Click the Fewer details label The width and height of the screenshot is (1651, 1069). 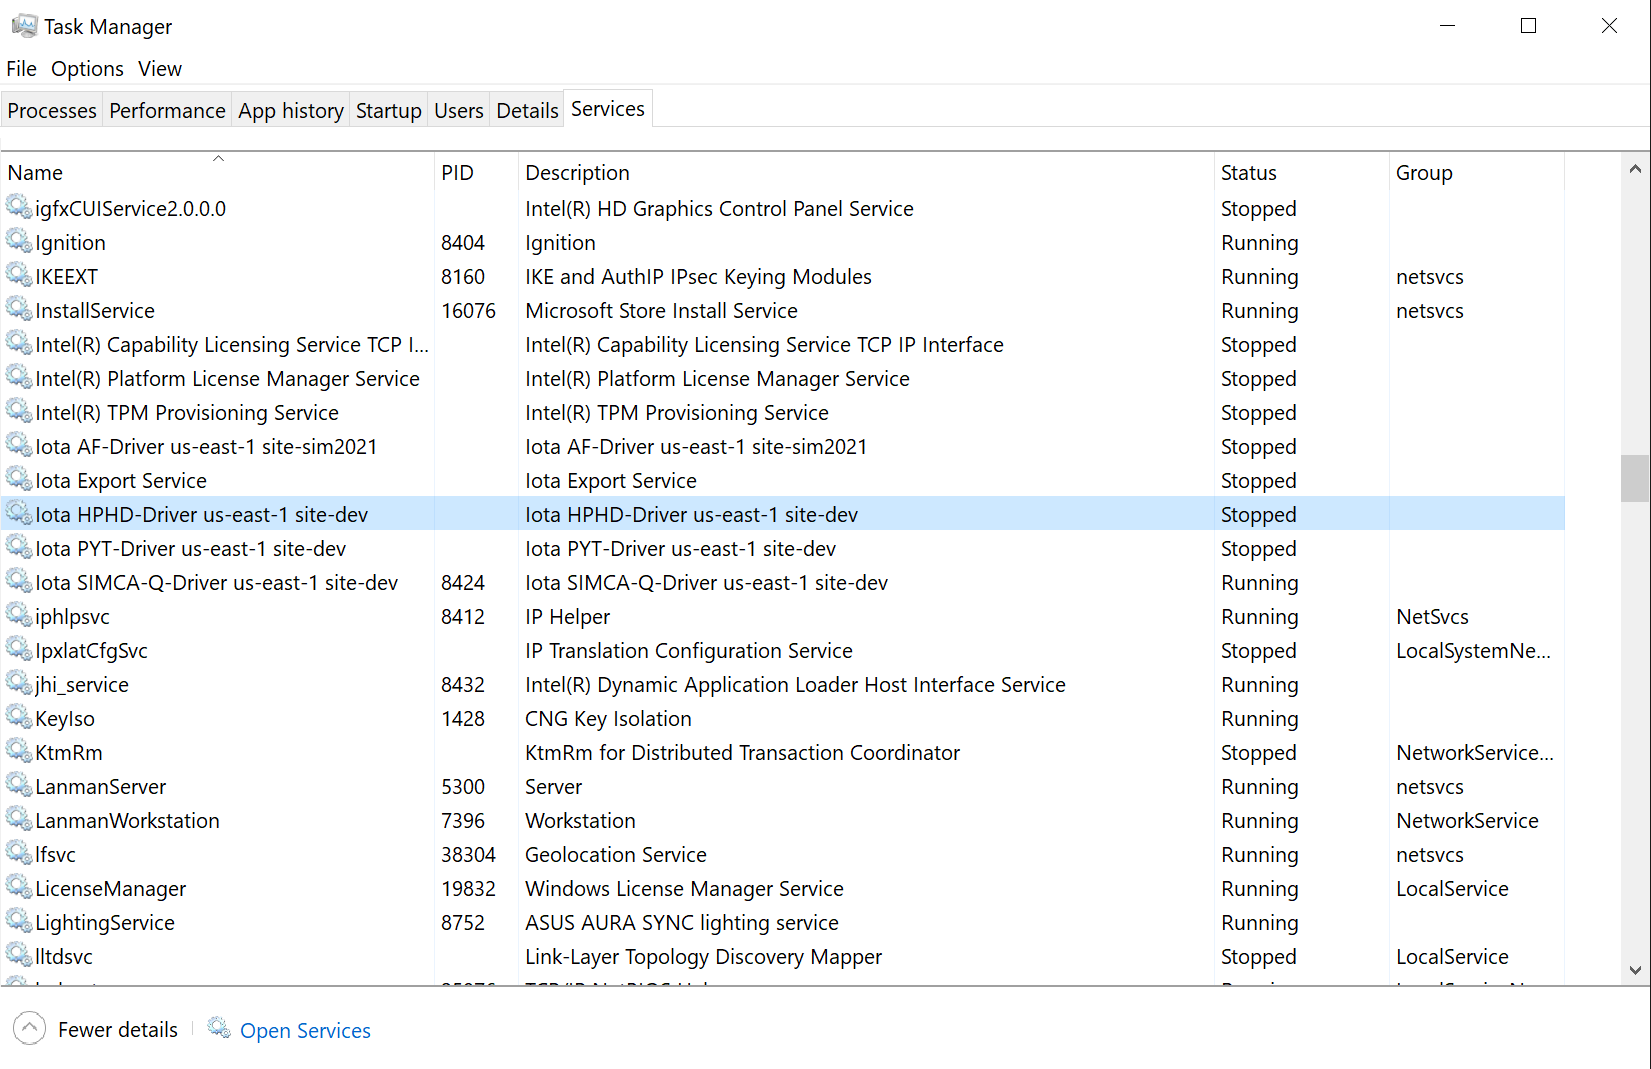(118, 1030)
